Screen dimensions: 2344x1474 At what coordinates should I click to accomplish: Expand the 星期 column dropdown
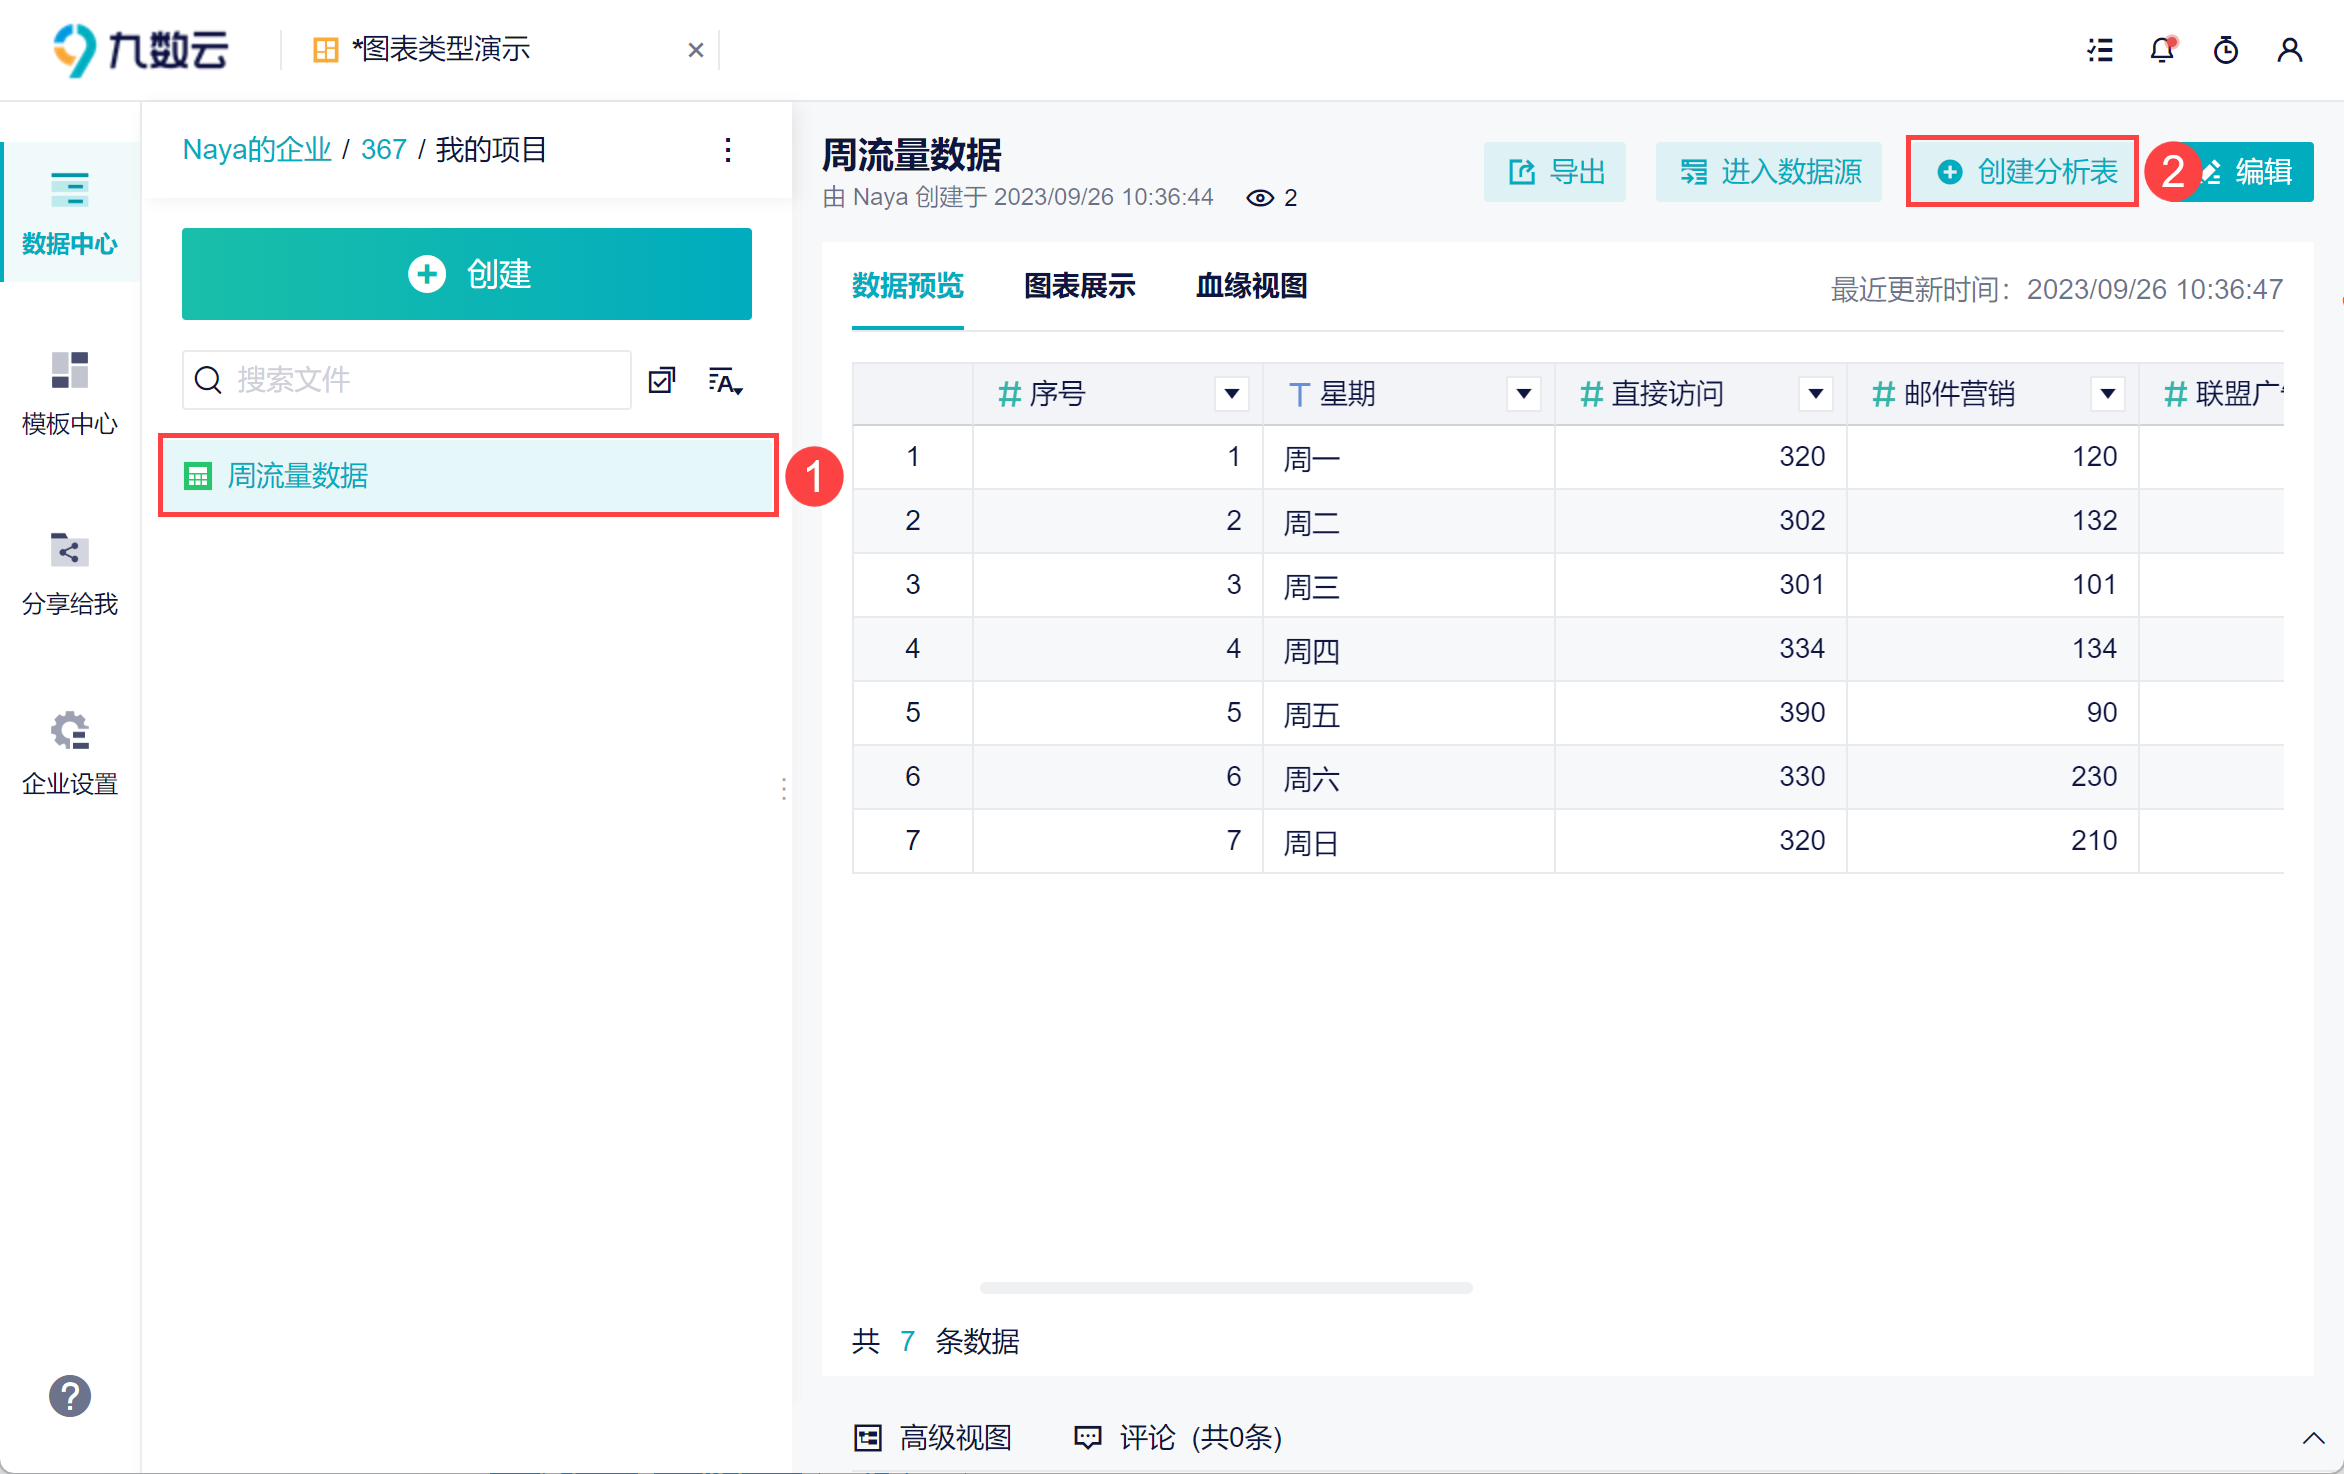[1524, 394]
